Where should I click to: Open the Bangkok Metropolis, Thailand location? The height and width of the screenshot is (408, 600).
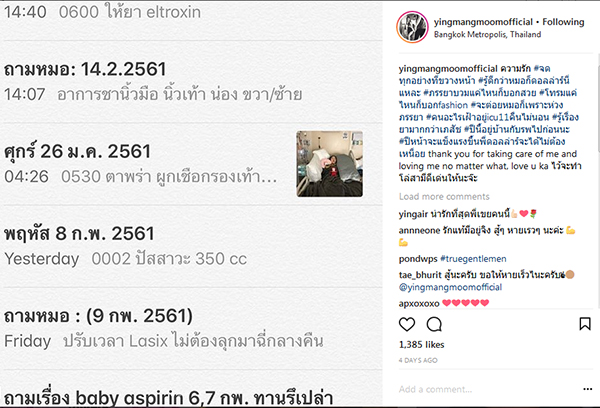click(x=488, y=34)
